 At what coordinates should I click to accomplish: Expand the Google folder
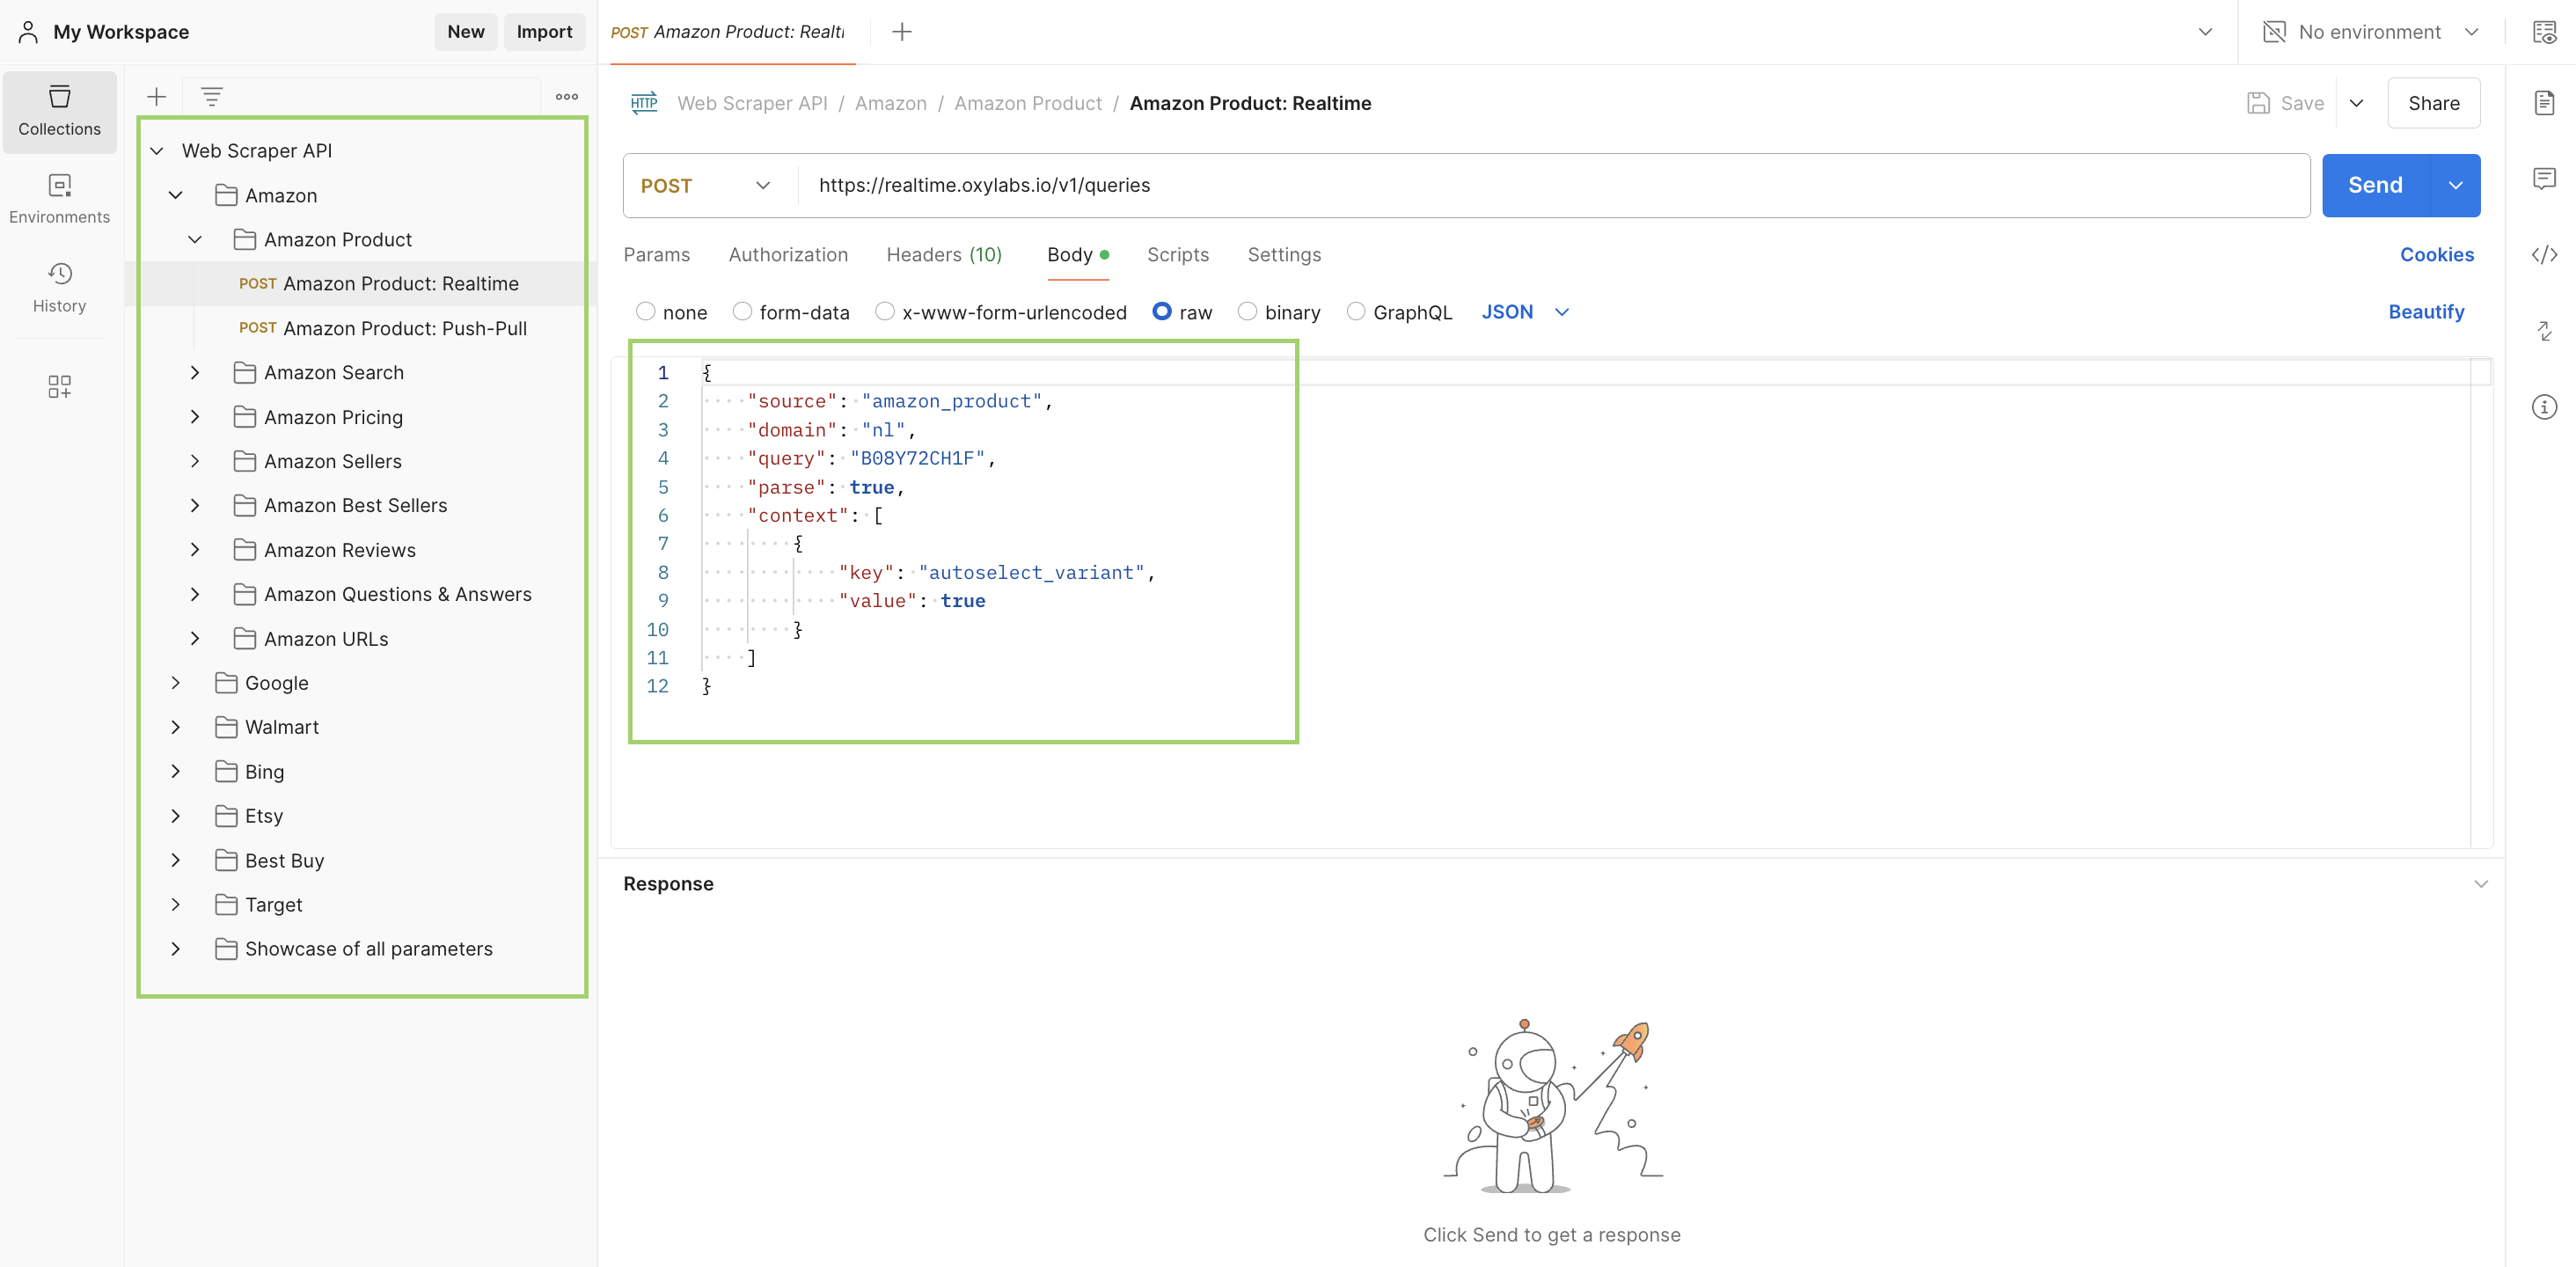tap(176, 683)
